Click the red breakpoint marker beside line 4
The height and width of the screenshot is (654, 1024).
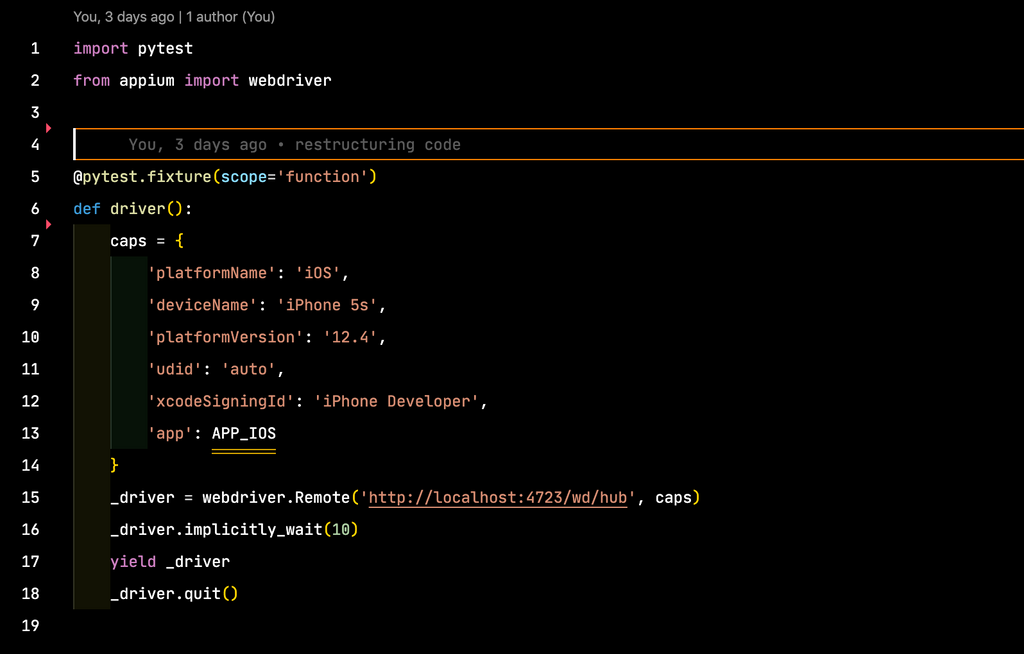coord(47,128)
